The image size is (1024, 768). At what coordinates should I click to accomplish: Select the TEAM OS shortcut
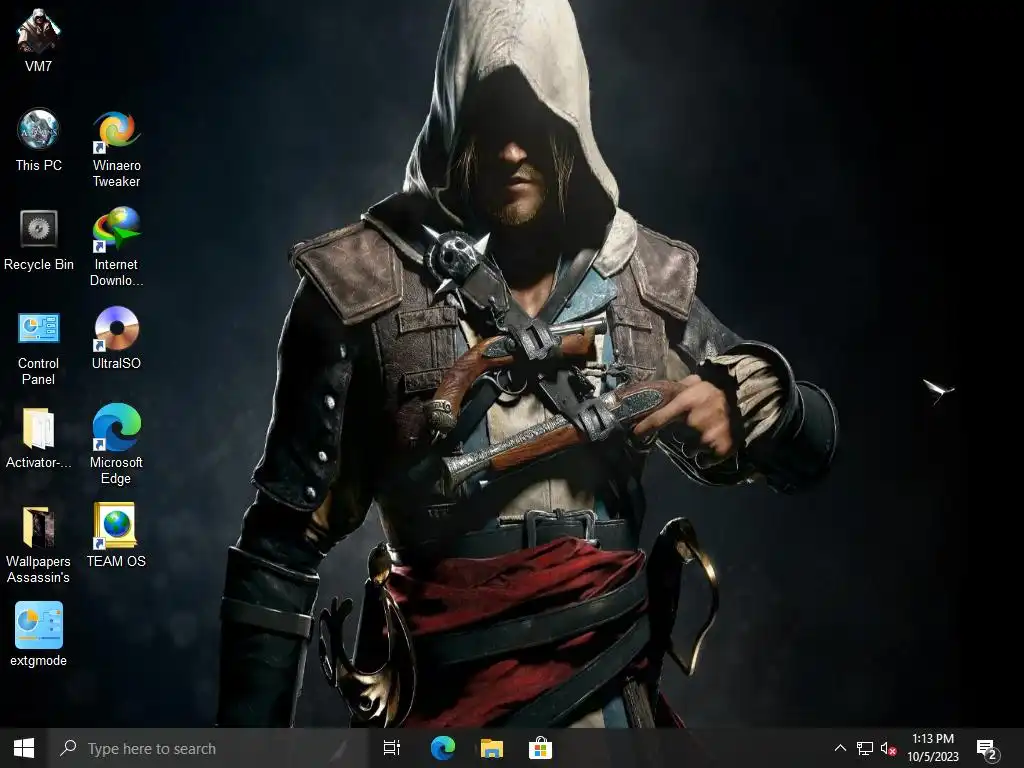pyautogui.click(x=116, y=536)
